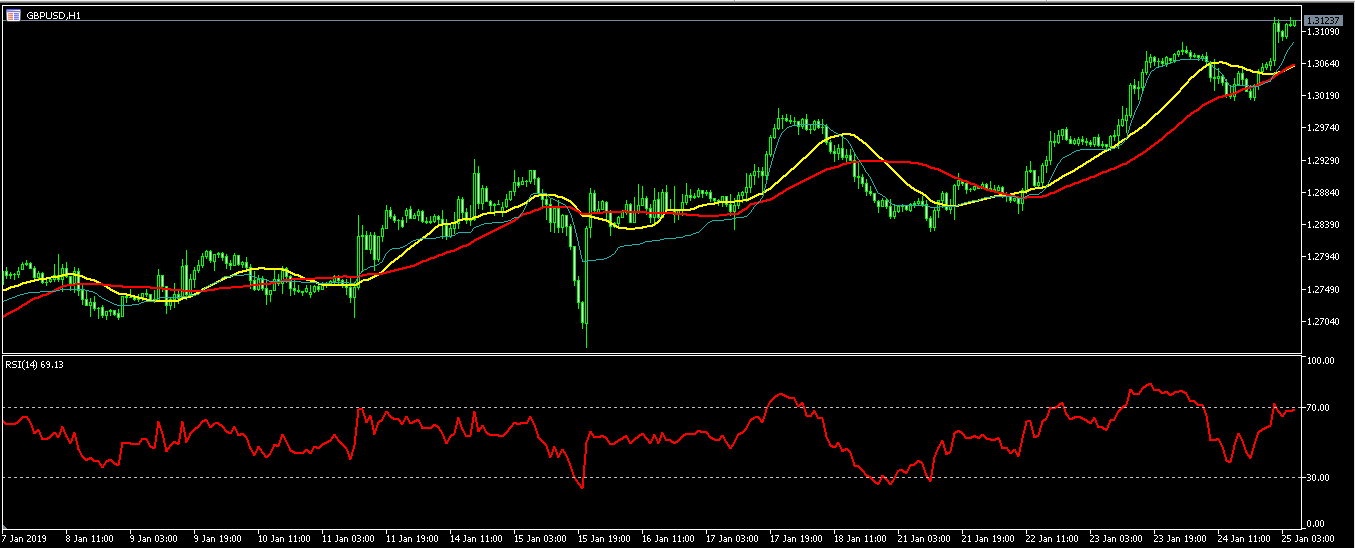The image size is (1355, 548).
Task: Click the 16 Jan 11:00 time label
Action: pyautogui.click(x=668, y=538)
